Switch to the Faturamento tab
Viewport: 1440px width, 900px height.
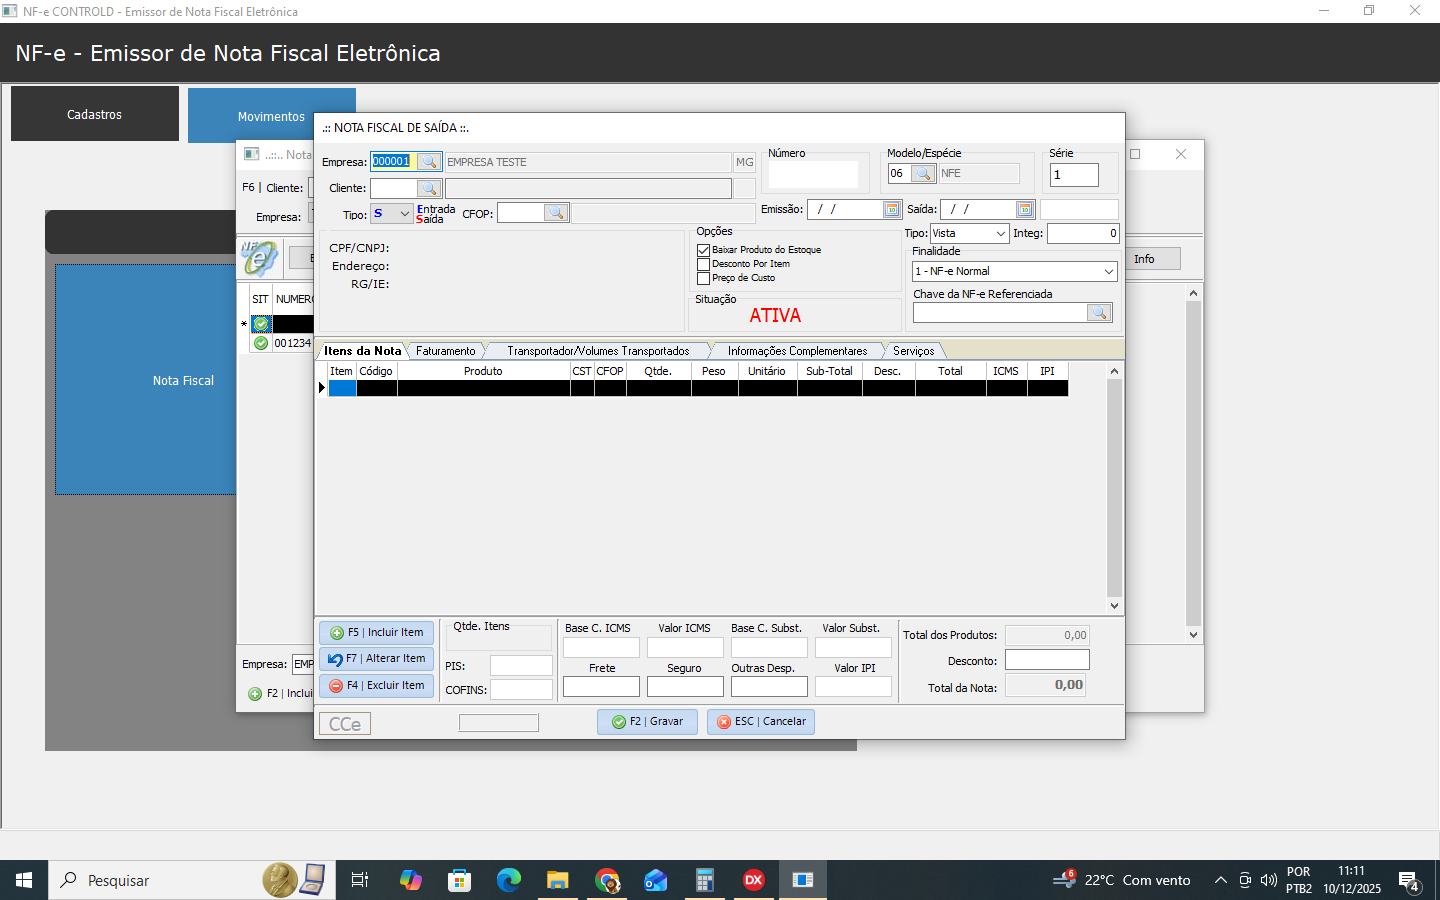pyautogui.click(x=446, y=351)
